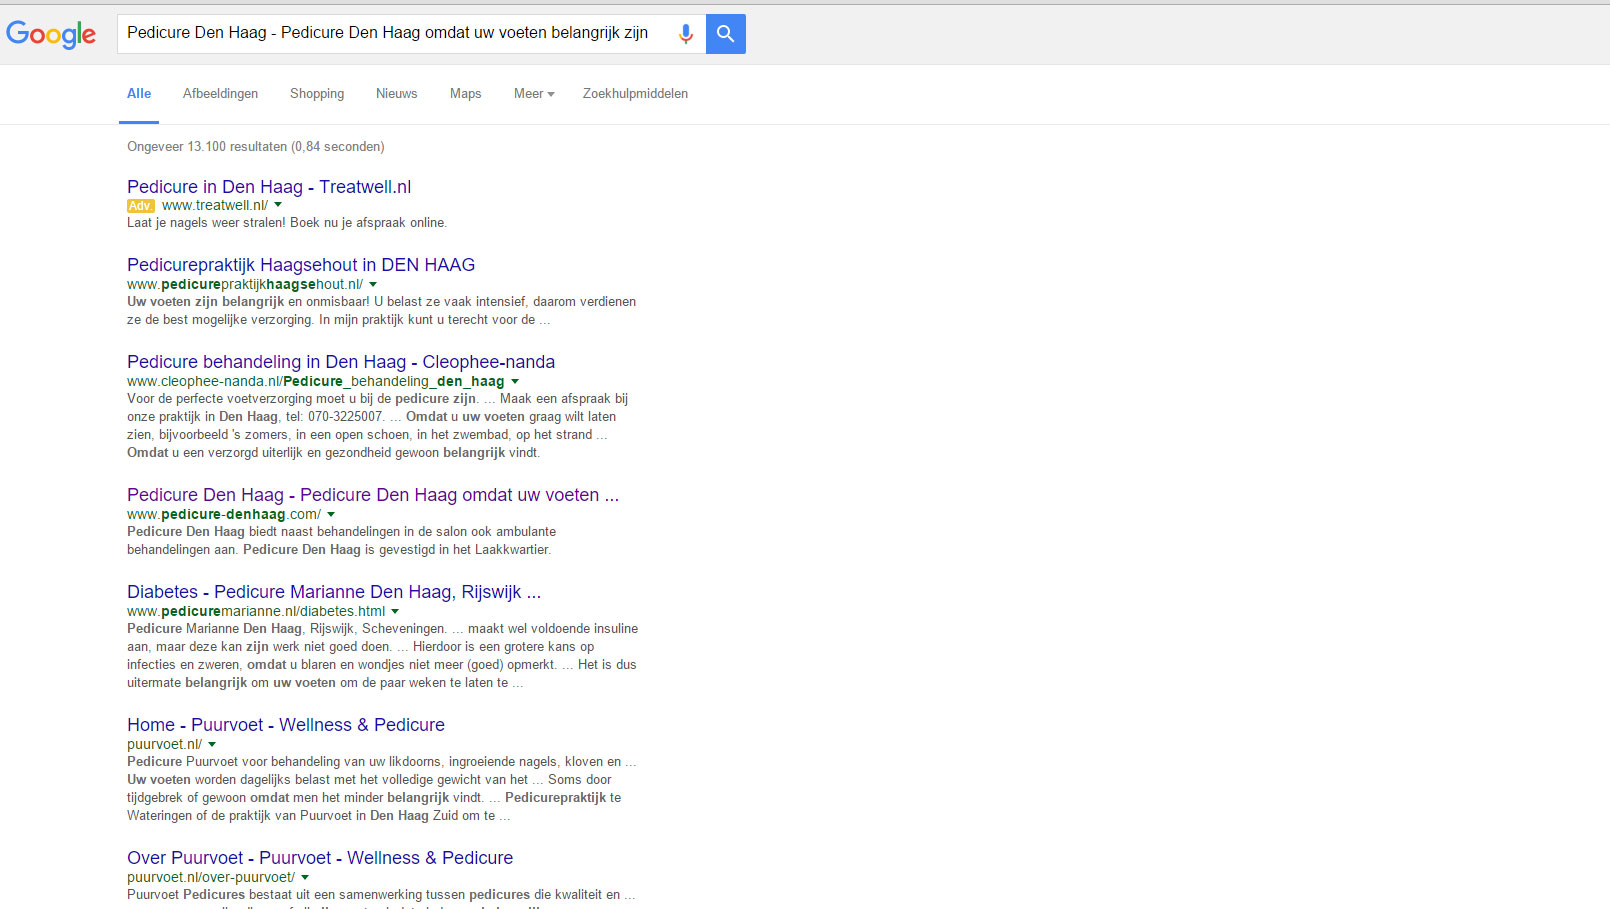The width and height of the screenshot is (1610, 909).
Task: Open Pedicure in Den Haag - Treatwell.nl ad
Action: [269, 187]
